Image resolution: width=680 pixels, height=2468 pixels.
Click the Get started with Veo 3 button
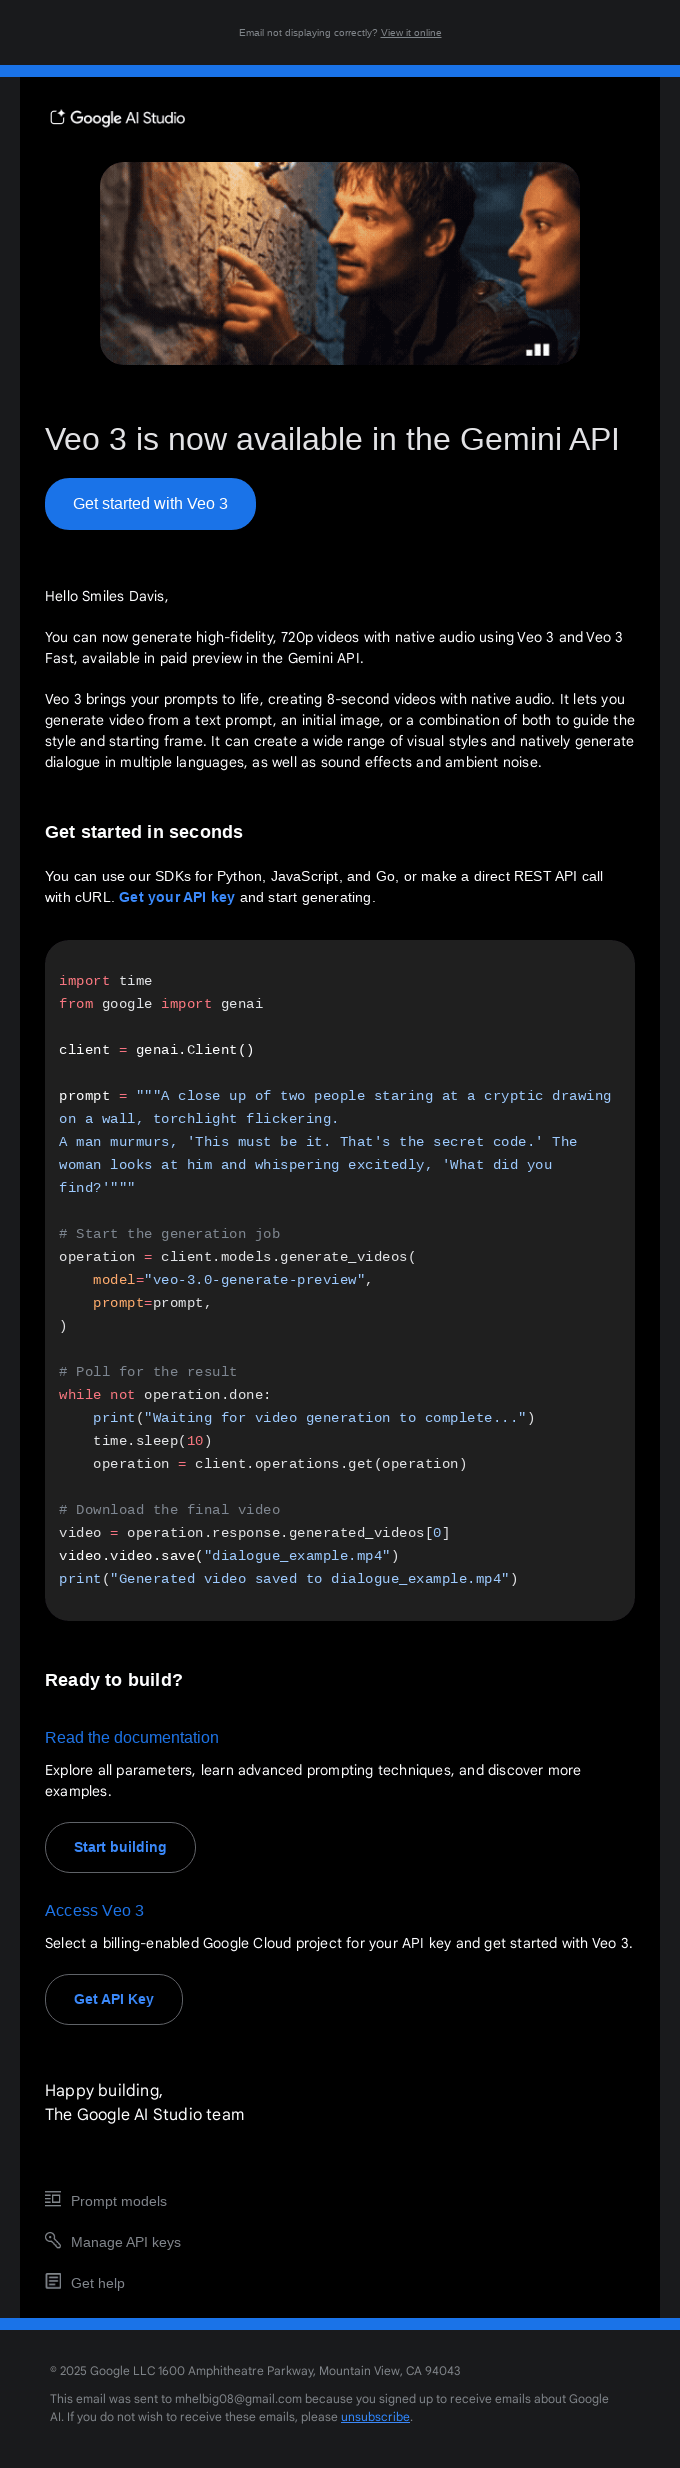click(150, 503)
